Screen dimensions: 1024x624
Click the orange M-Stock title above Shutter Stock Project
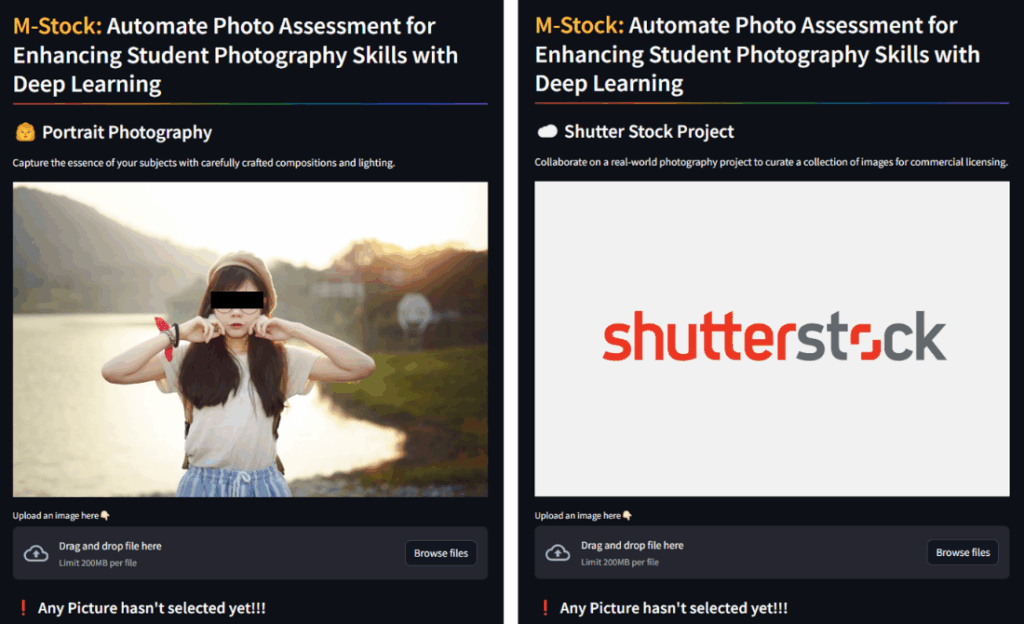point(579,27)
